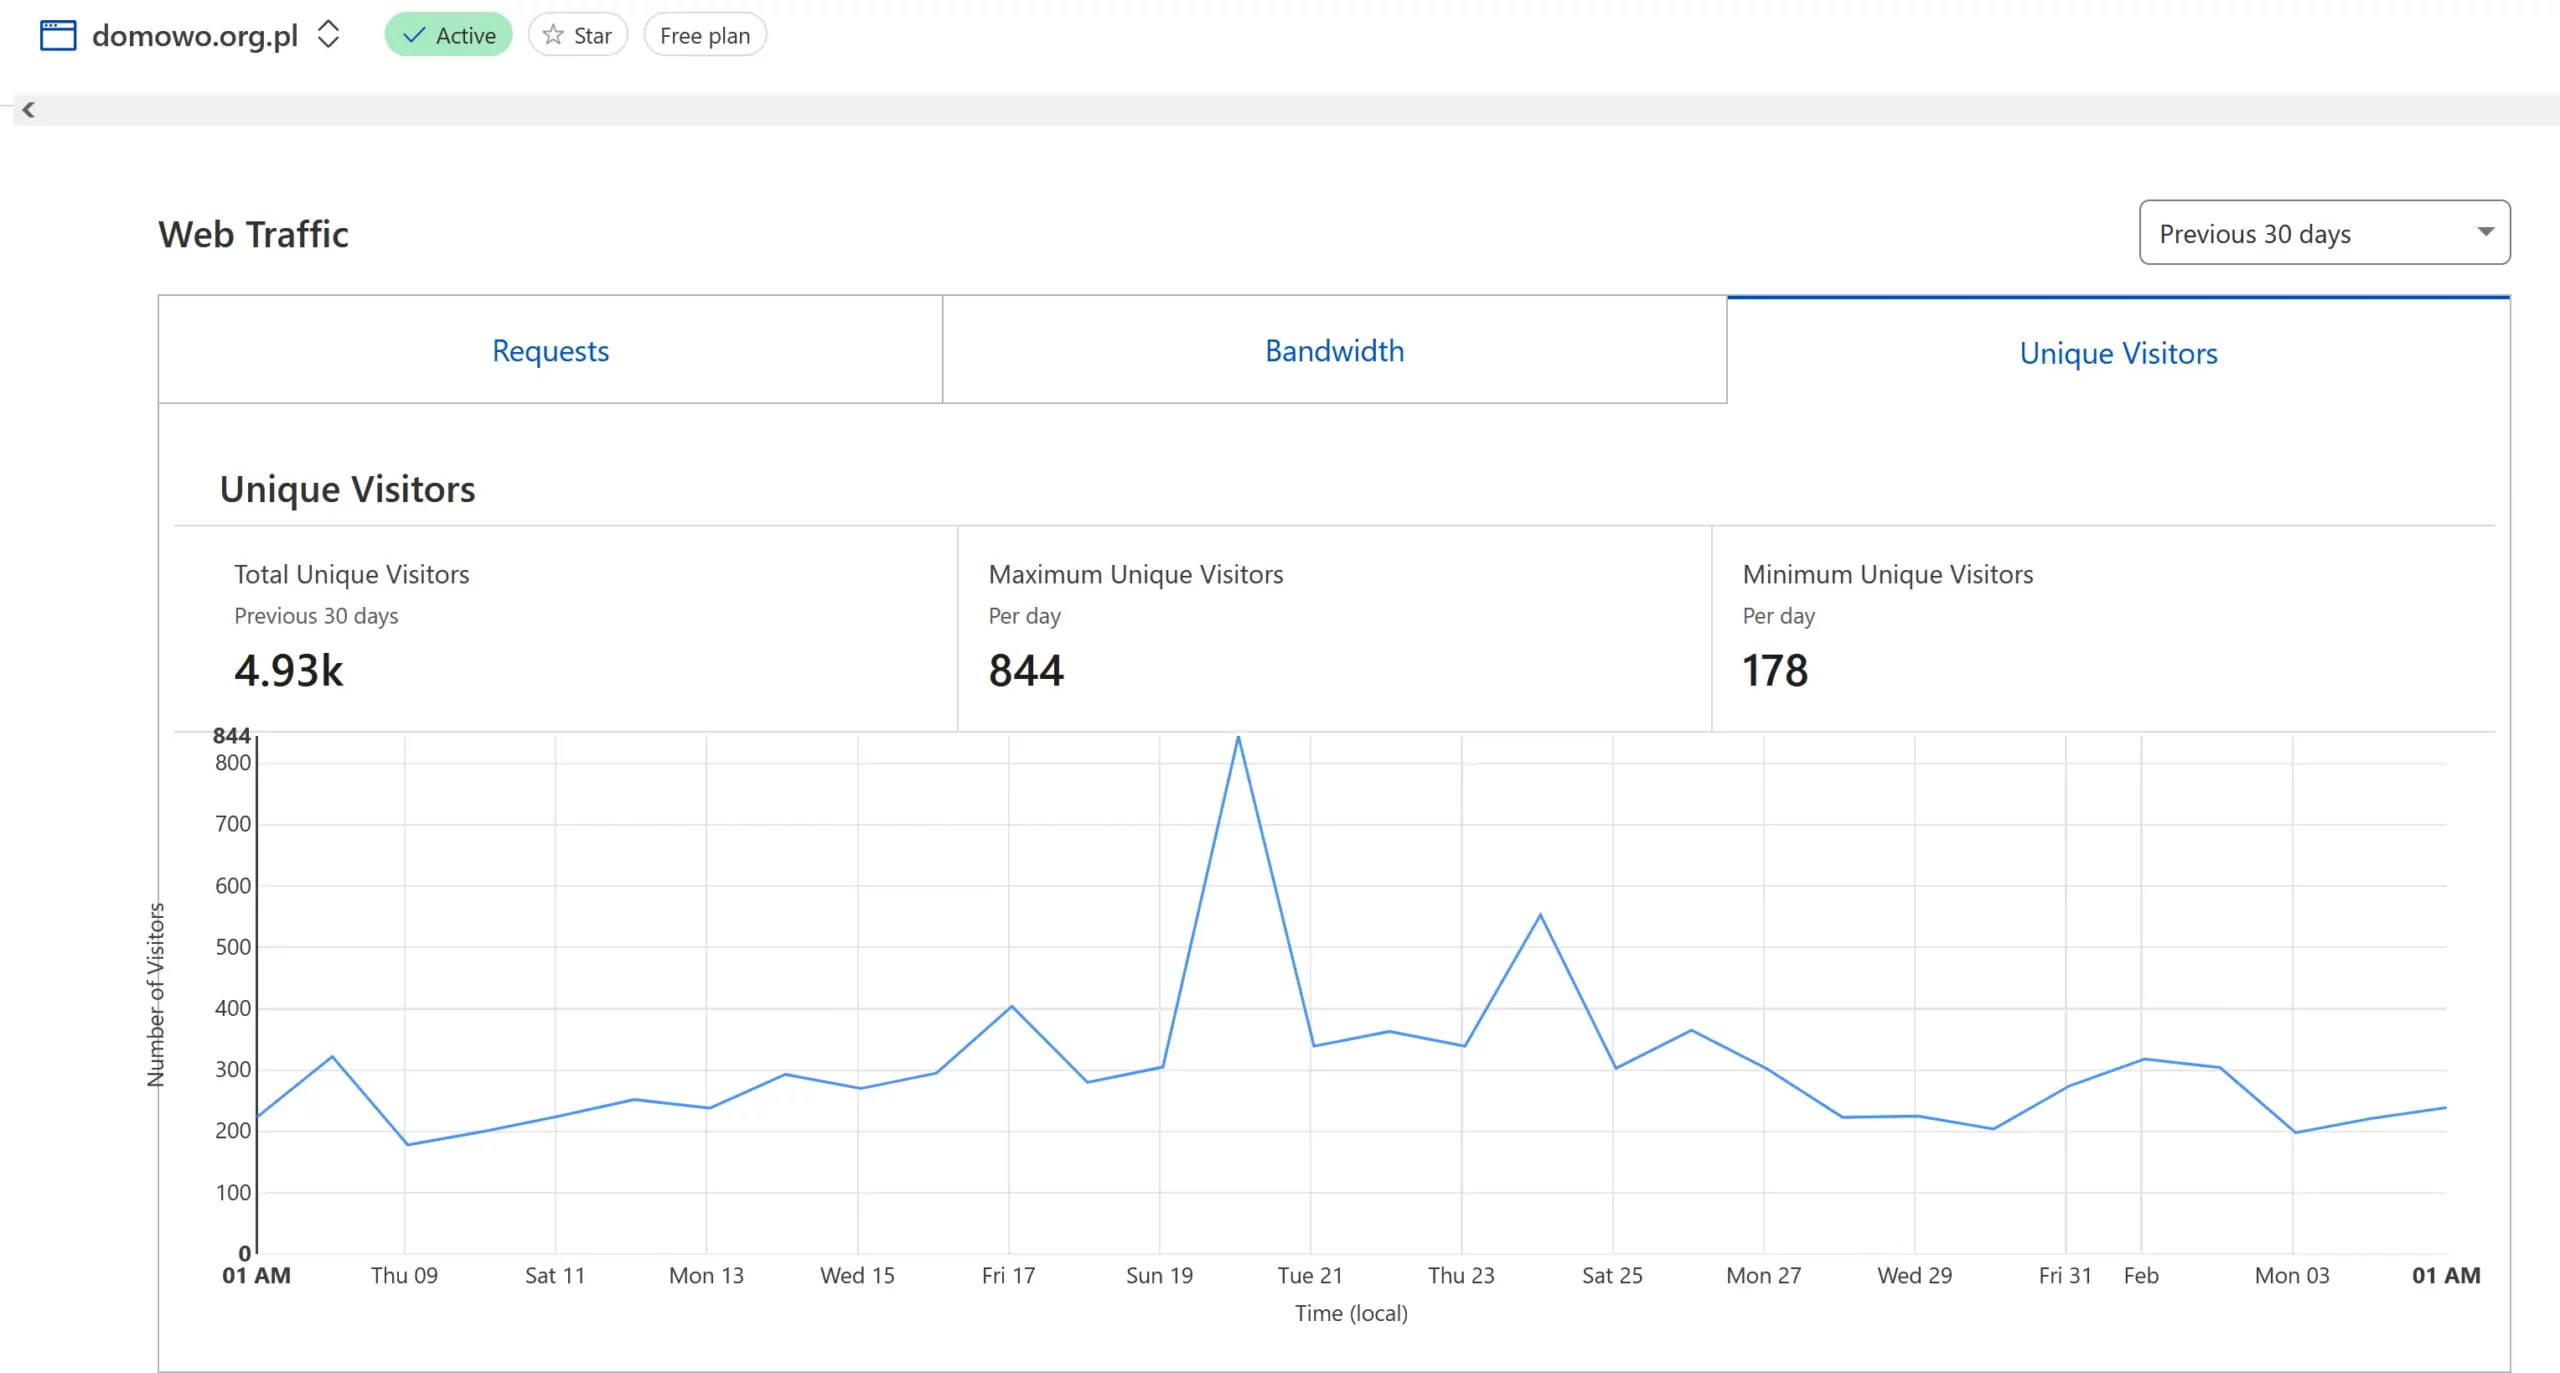Image resolution: width=2560 pixels, height=1373 pixels.
Task: Click the Fri 17 axis label
Action: click(x=1008, y=1275)
